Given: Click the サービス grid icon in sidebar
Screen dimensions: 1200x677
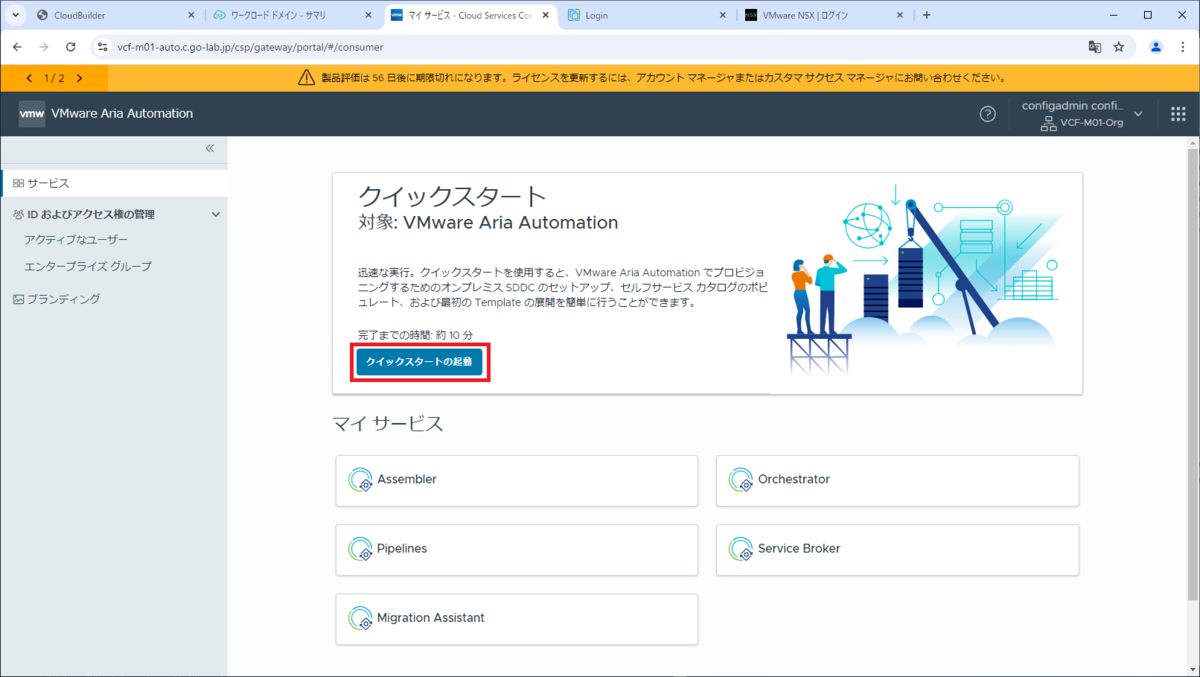Looking at the screenshot, I should 18,183.
